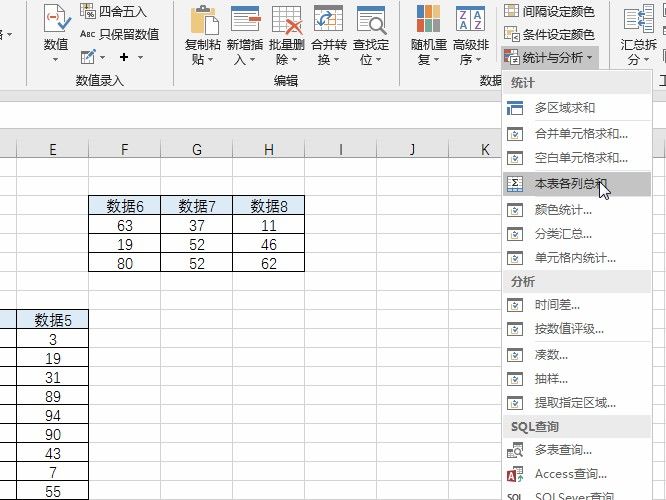Click the 数据5 header cell

point(53,319)
